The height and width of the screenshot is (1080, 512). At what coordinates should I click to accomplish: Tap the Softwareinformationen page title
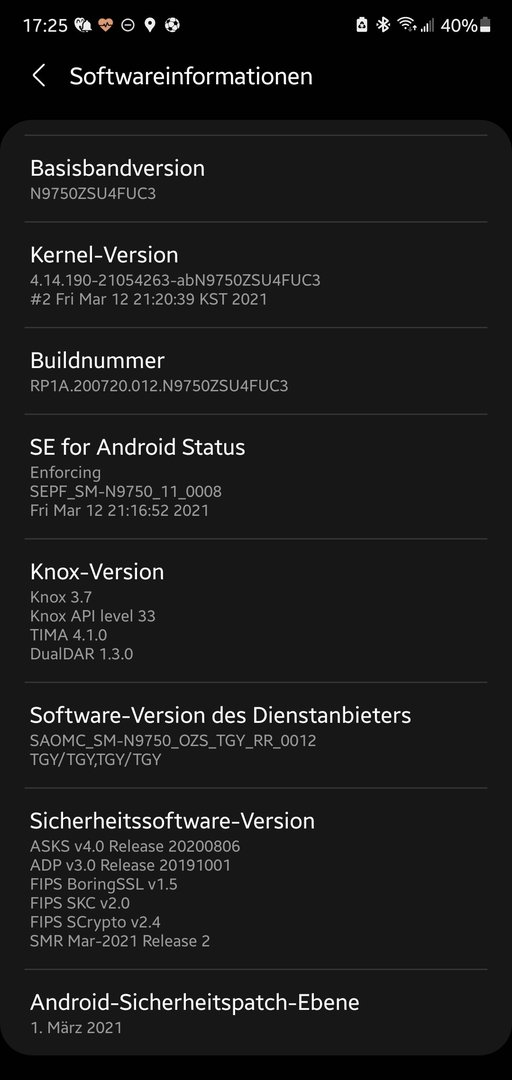coord(191,76)
